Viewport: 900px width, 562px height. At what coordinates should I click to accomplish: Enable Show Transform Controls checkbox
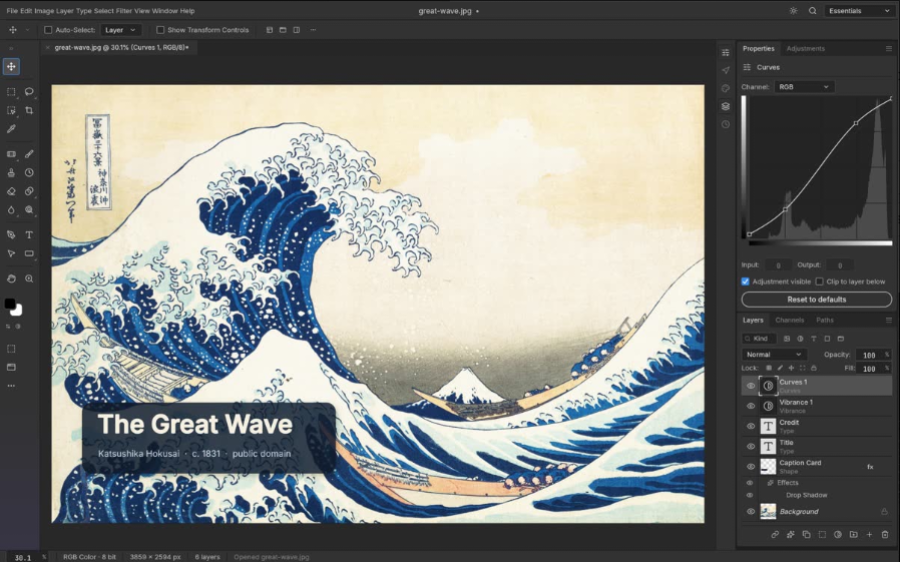(160, 30)
